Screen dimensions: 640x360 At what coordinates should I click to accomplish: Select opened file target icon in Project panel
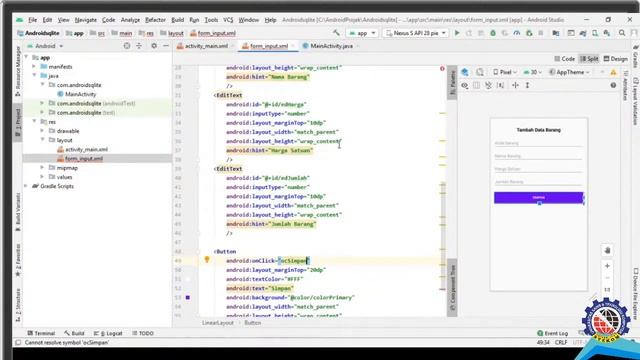(127, 46)
